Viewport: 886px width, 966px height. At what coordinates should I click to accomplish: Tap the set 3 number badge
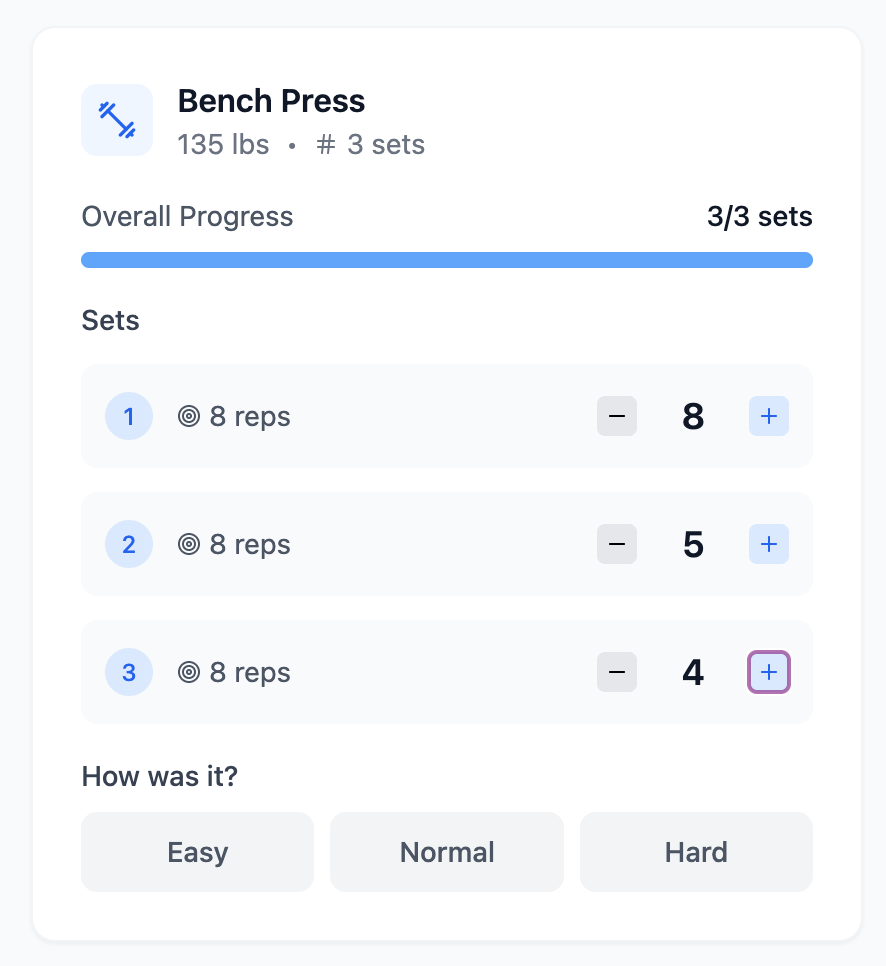[129, 672]
